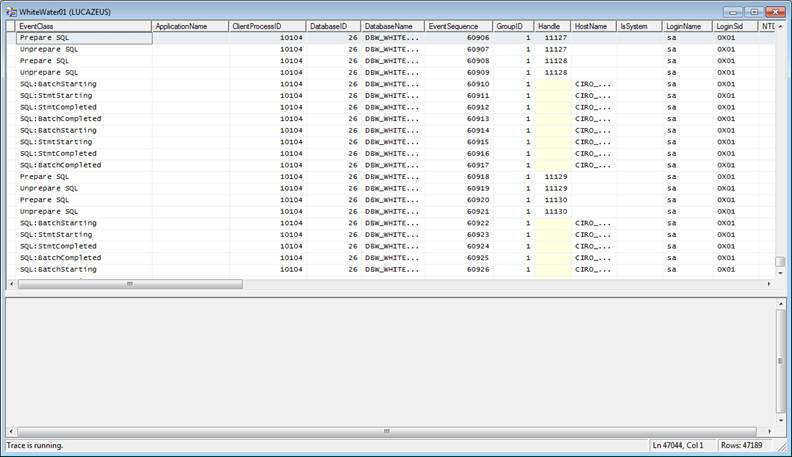Image resolution: width=792 pixels, height=457 pixels.
Task: Select SQL:StmtStarting row with sequence 60923
Action: point(390,235)
